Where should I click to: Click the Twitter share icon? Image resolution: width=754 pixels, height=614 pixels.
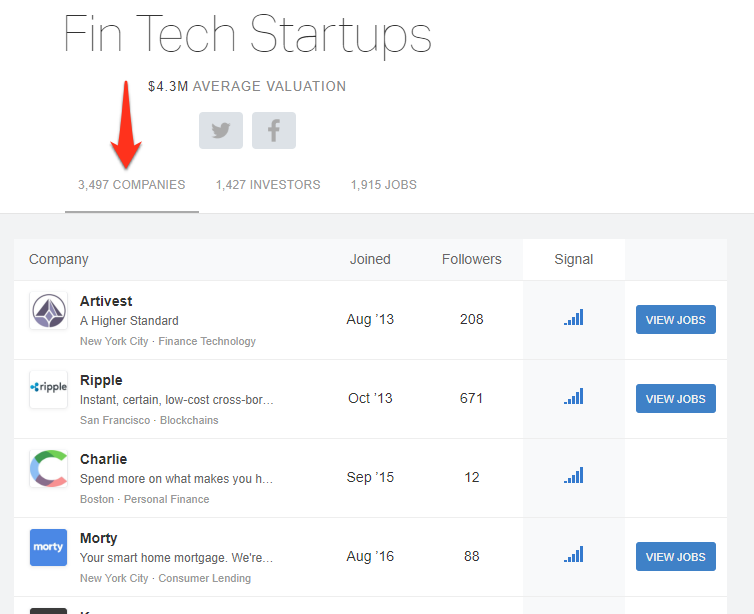pyautogui.click(x=221, y=130)
